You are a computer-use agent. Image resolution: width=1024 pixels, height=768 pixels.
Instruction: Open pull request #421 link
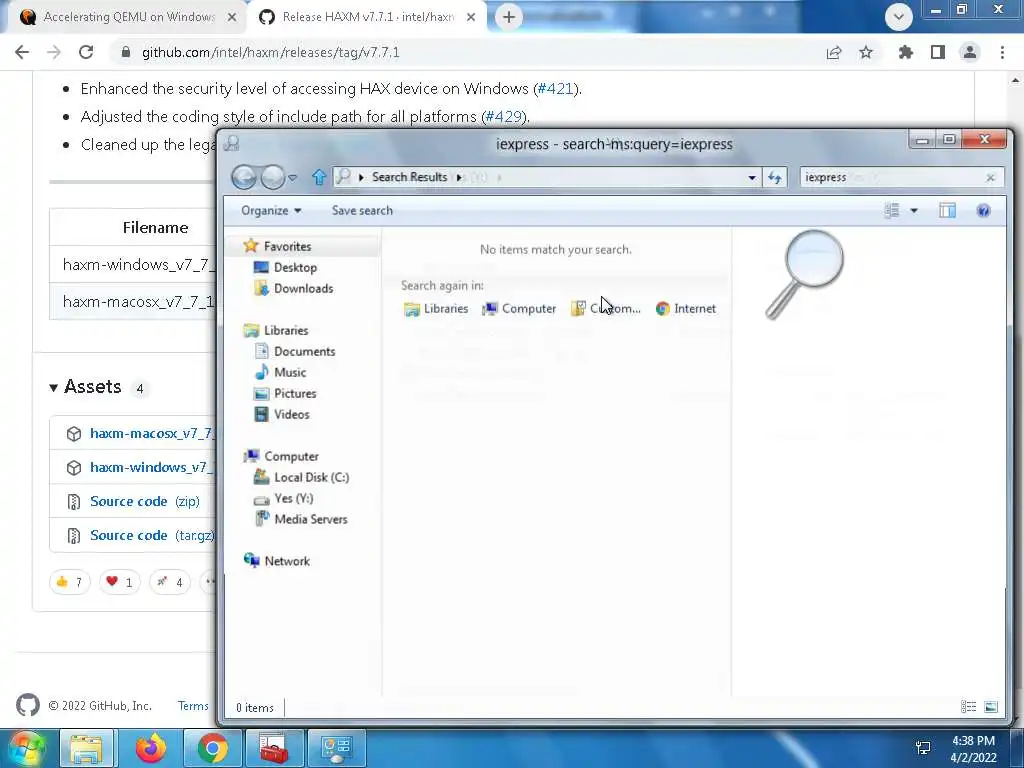555,89
